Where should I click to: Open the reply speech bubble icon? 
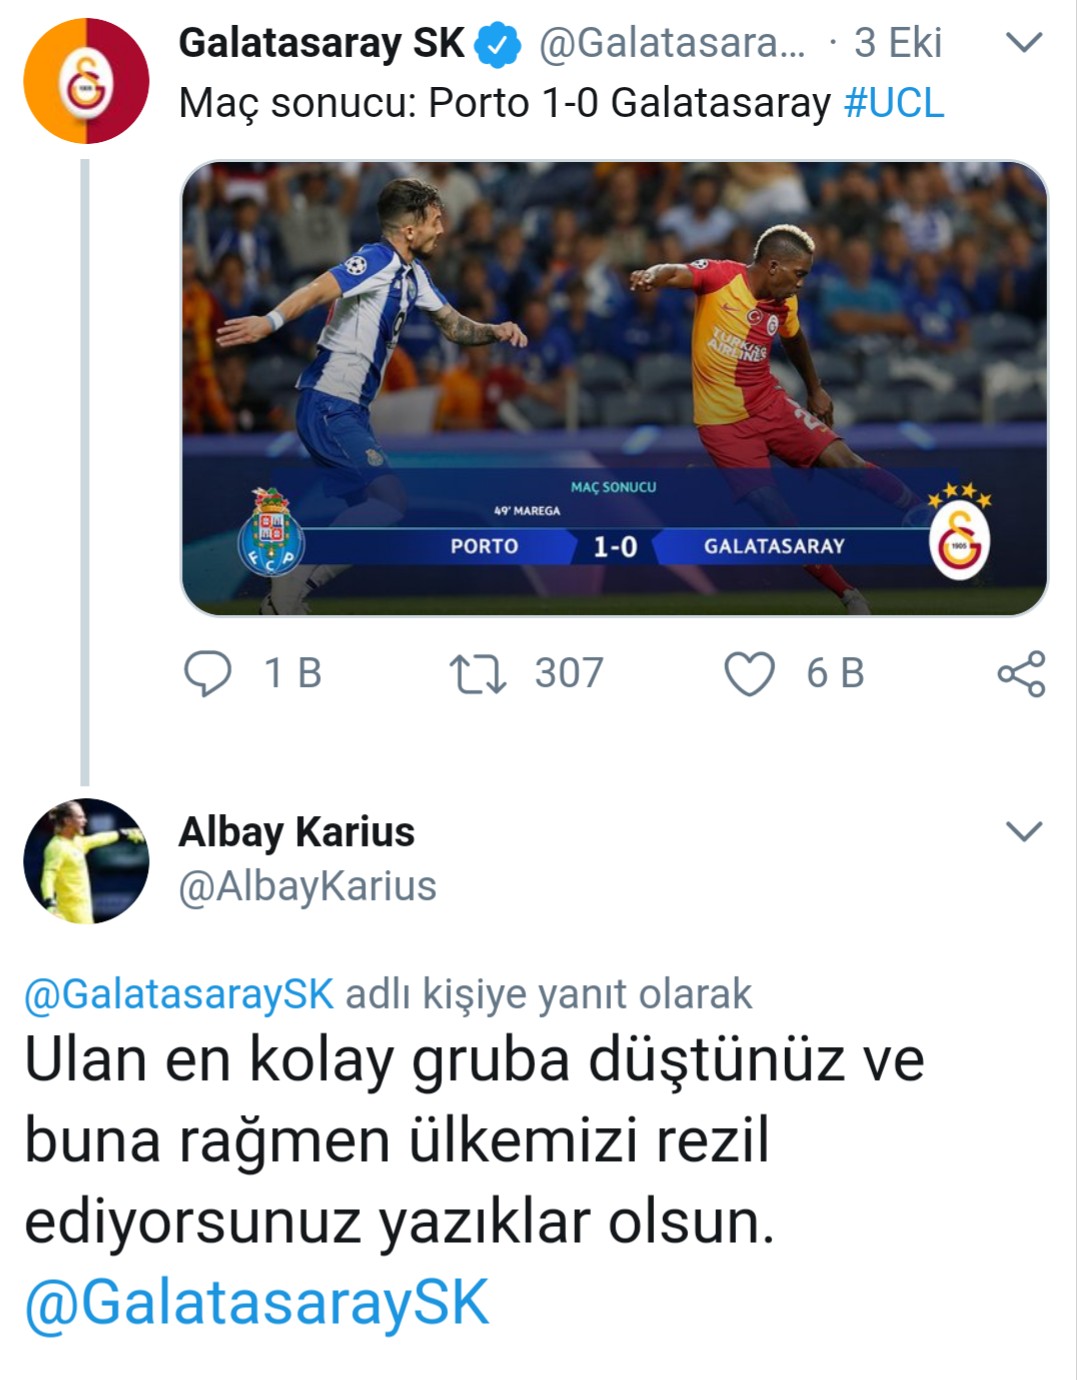(208, 674)
